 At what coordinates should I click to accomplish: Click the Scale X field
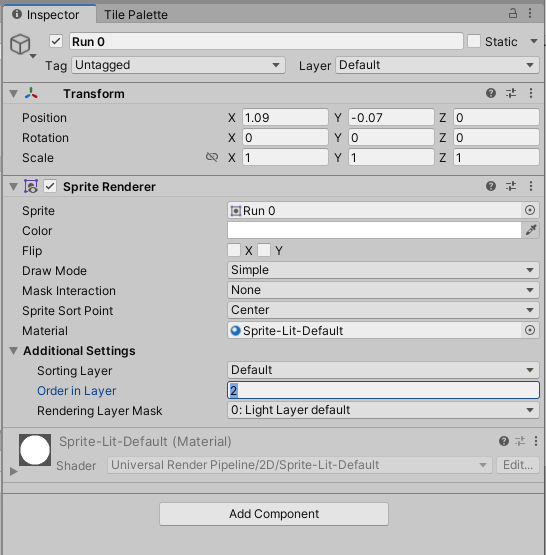tap(285, 157)
